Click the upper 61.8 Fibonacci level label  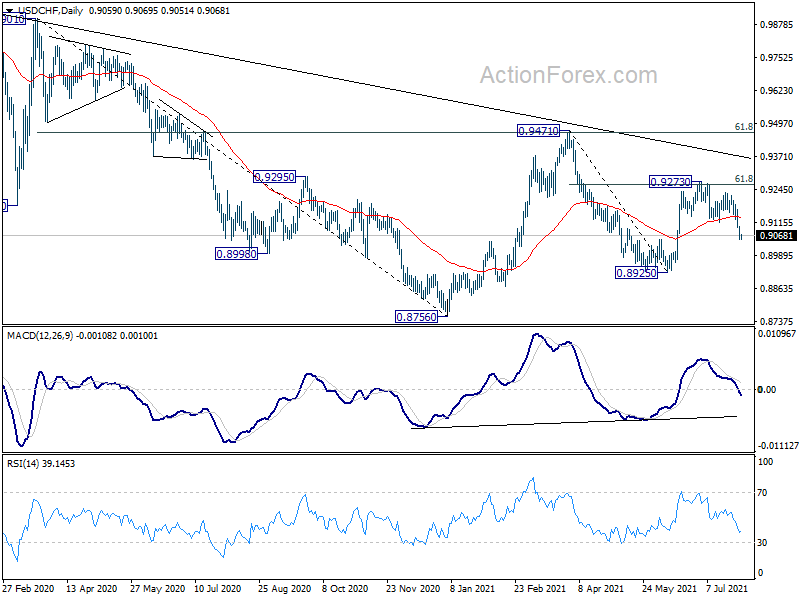(x=743, y=127)
